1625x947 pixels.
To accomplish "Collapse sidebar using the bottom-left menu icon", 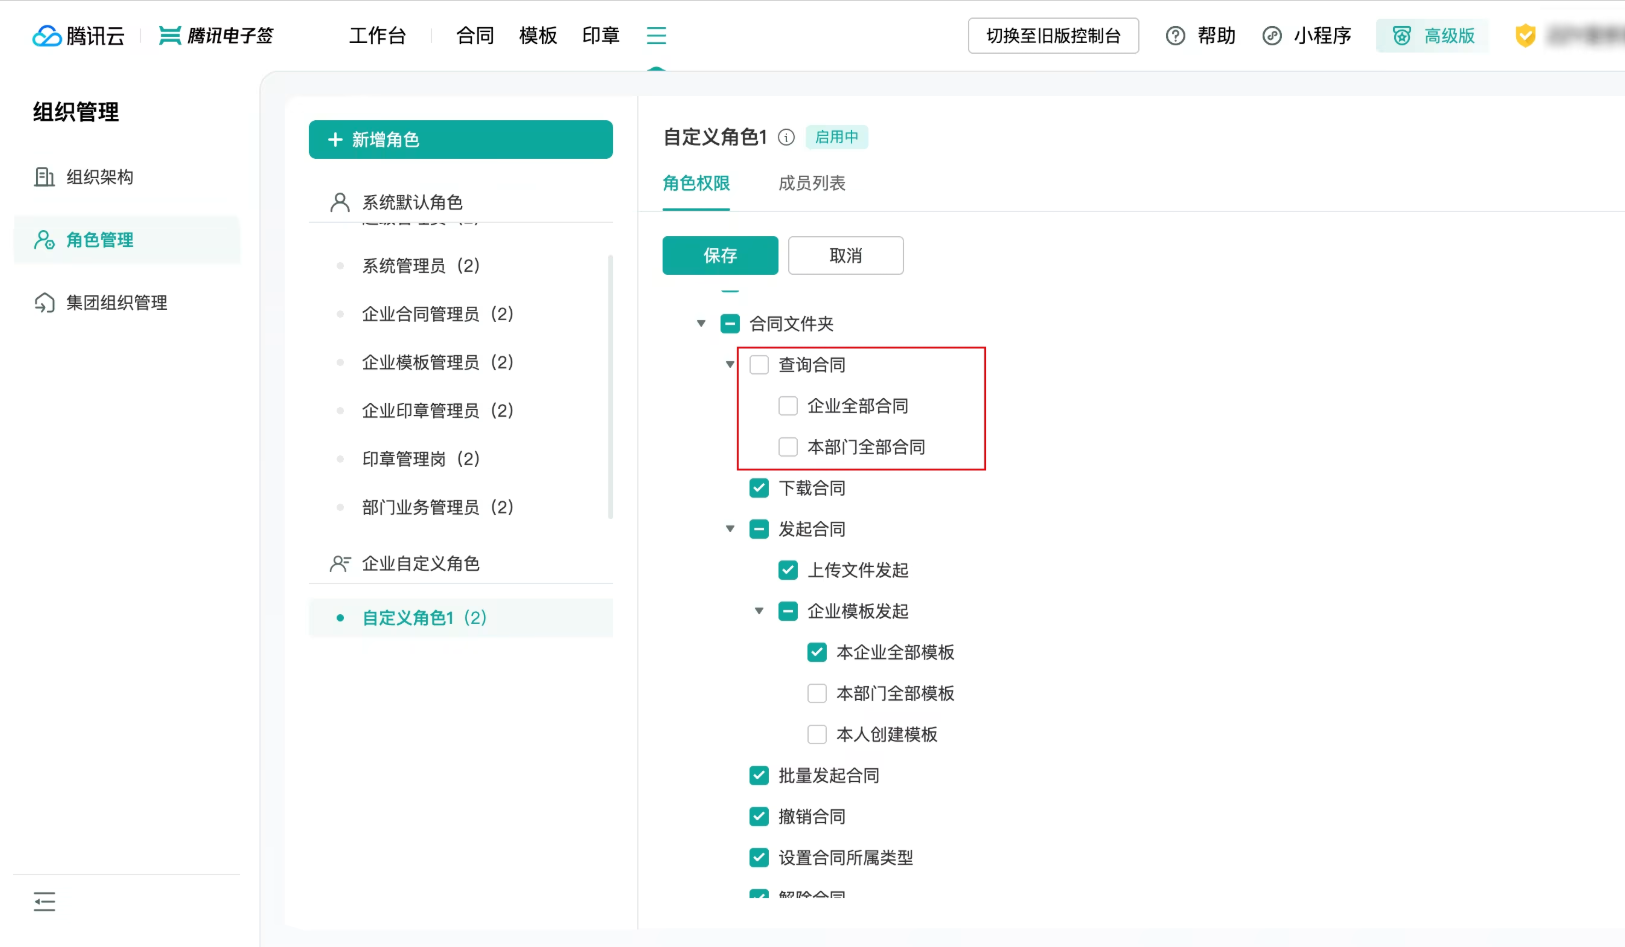I will (x=44, y=902).
